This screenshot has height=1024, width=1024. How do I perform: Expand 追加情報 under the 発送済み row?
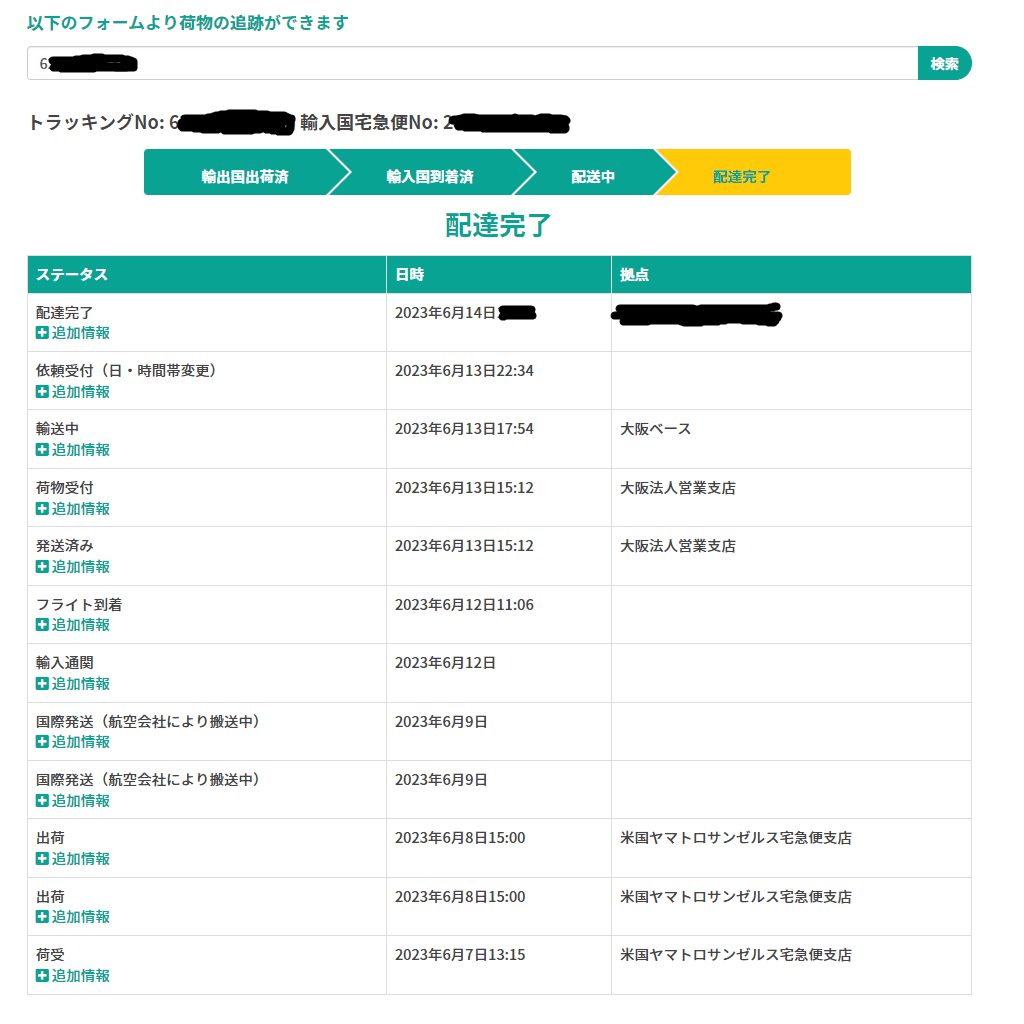click(x=72, y=567)
